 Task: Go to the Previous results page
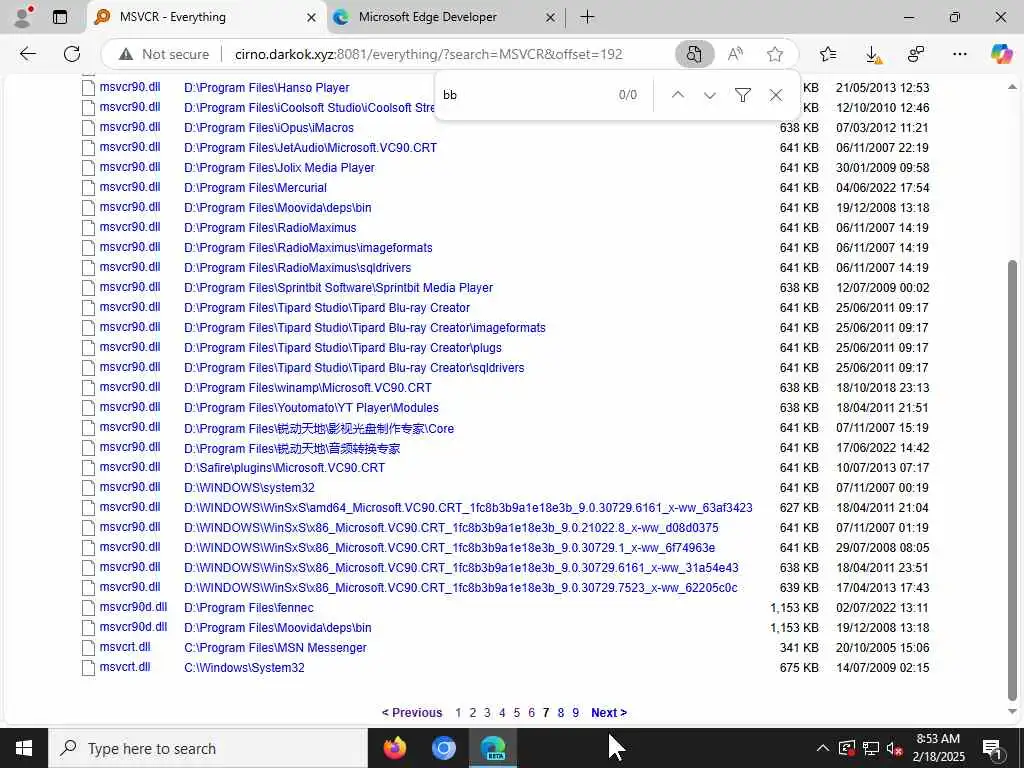[412, 712]
